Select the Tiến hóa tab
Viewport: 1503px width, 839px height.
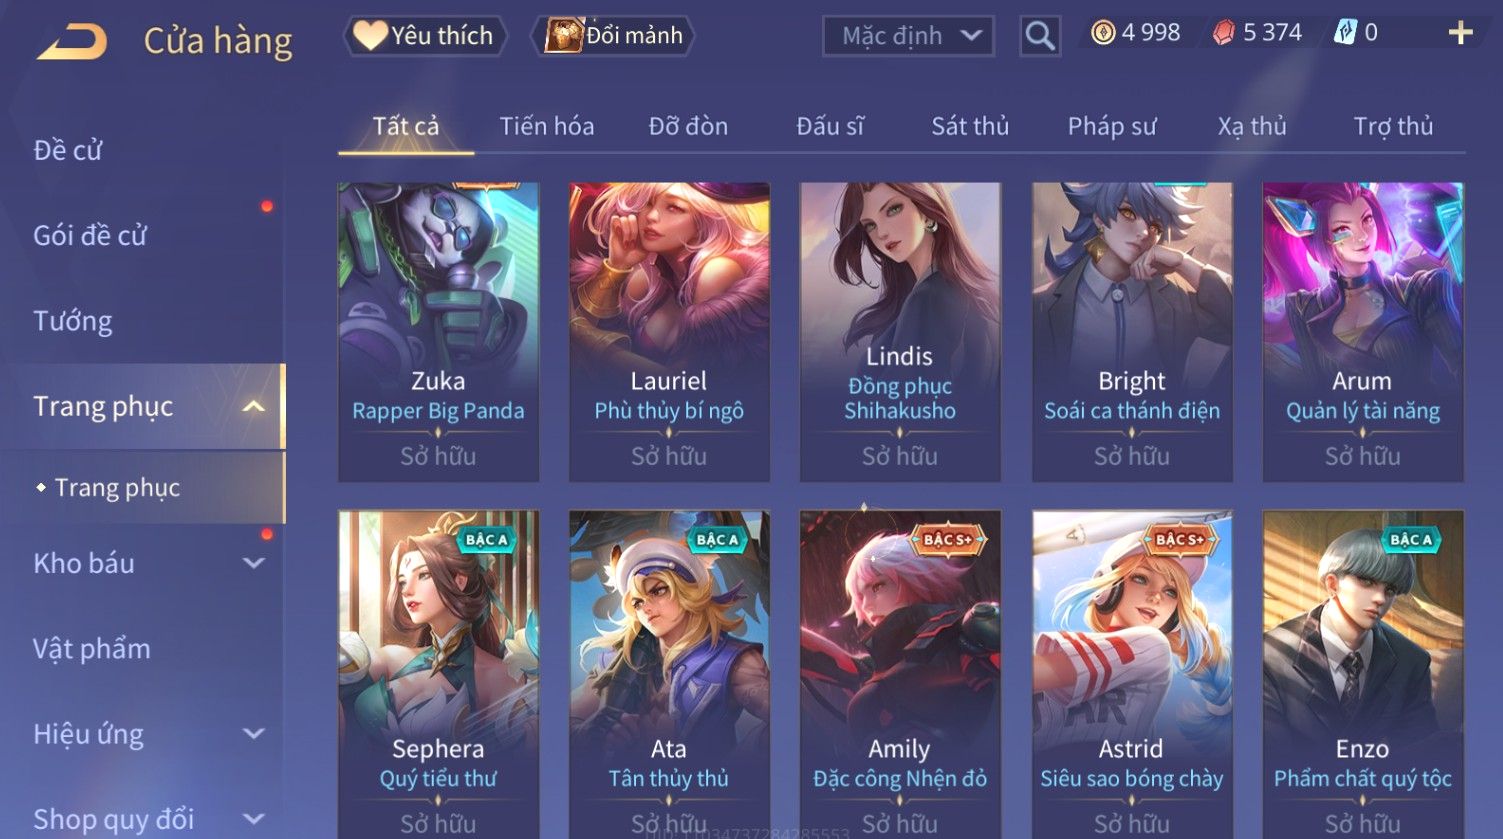coord(547,126)
